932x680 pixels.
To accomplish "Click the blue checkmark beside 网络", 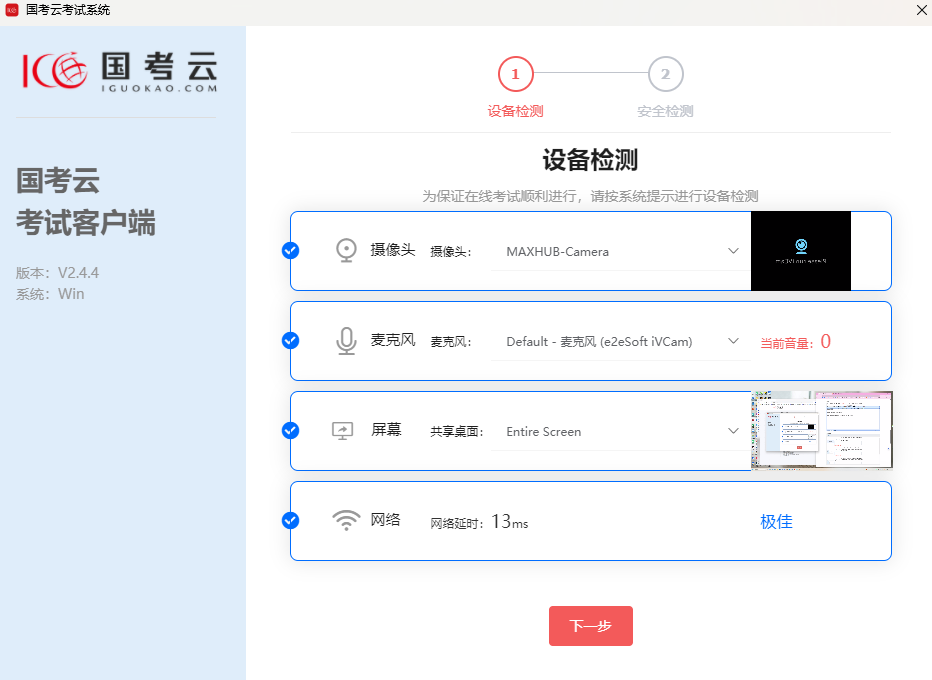I will 291,520.
